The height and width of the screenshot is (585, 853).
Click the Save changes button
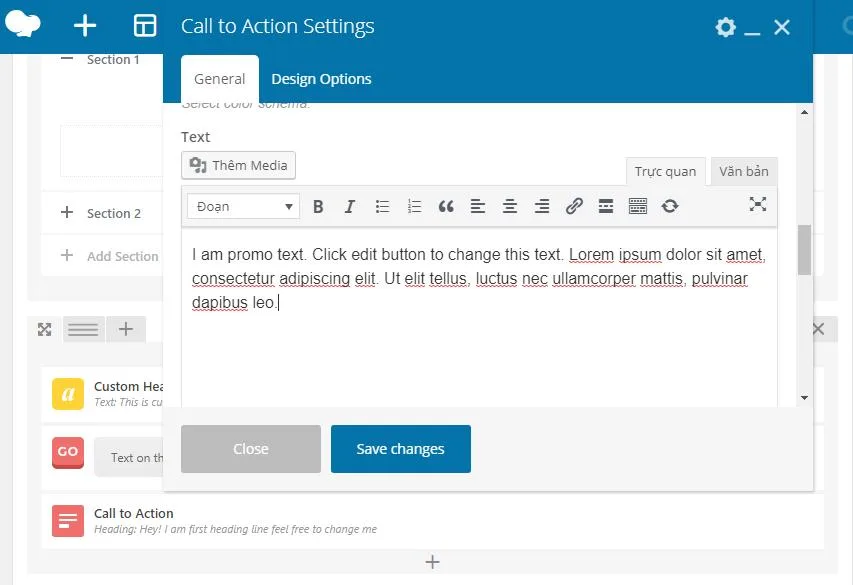pyautogui.click(x=400, y=449)
